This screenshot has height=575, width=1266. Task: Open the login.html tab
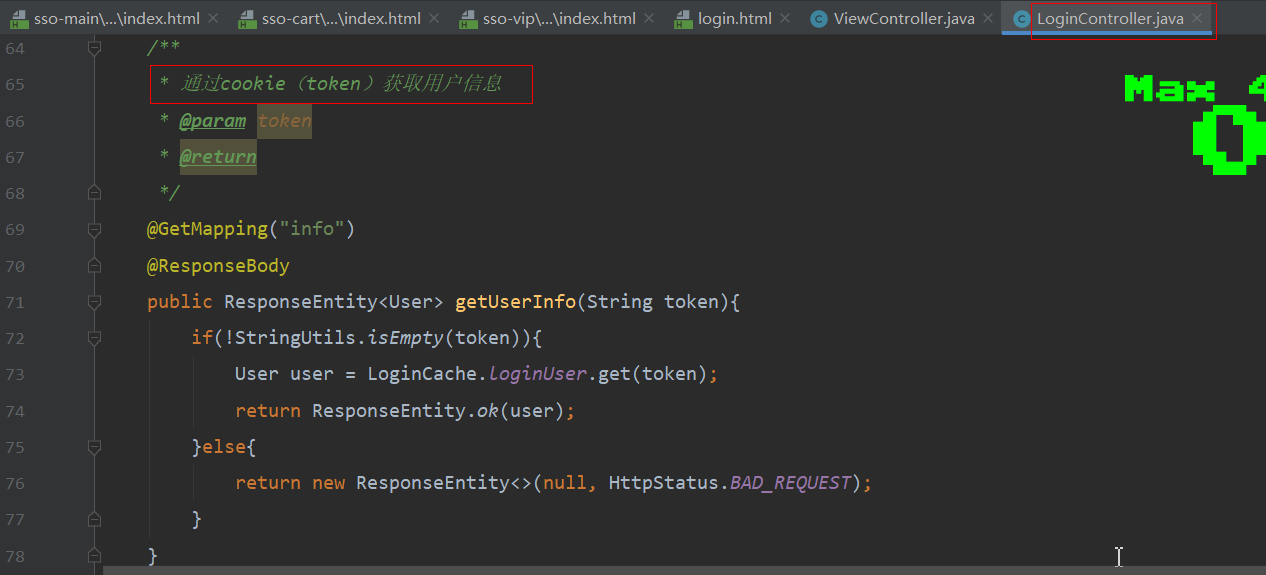click(x=733, y=19)
